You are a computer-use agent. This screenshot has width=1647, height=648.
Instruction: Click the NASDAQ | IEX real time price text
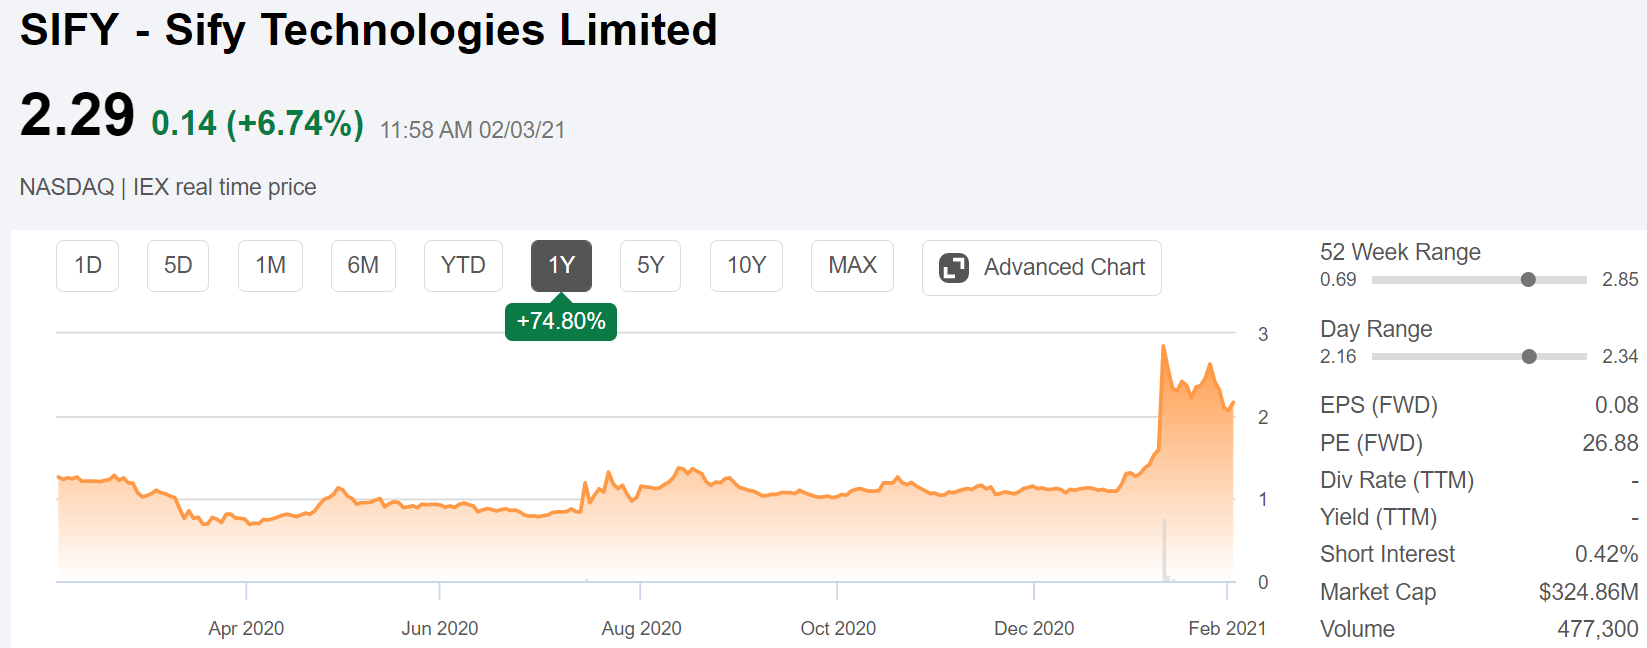pos(168,187)
